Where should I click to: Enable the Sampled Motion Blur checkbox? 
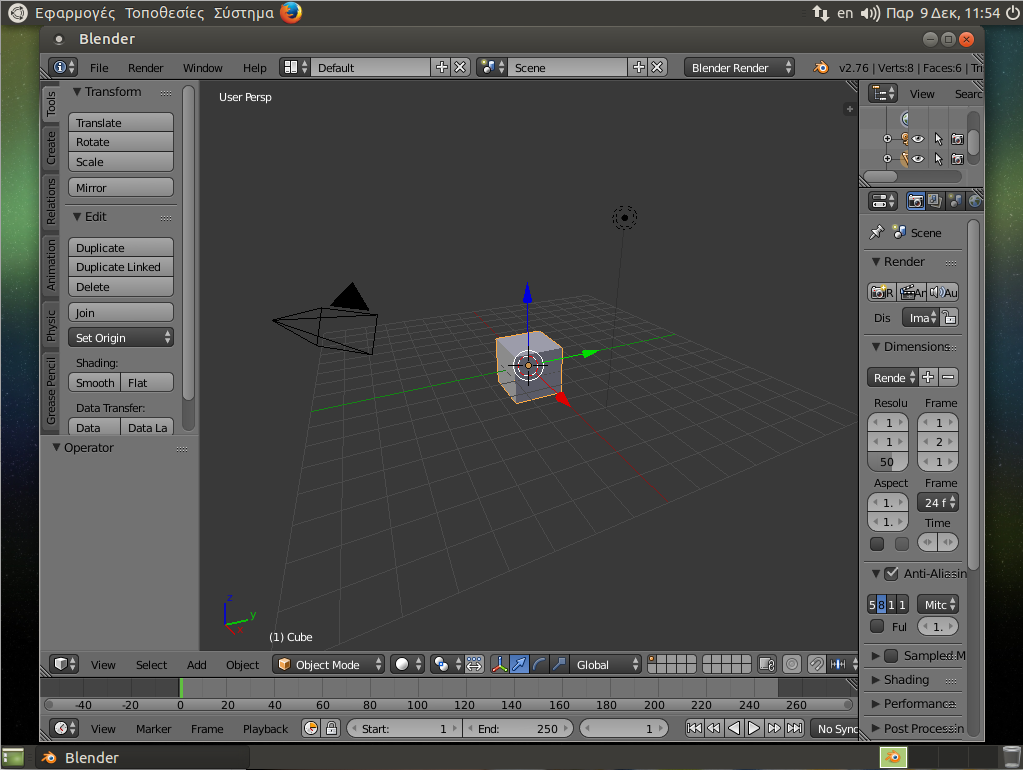coord(891,655)
